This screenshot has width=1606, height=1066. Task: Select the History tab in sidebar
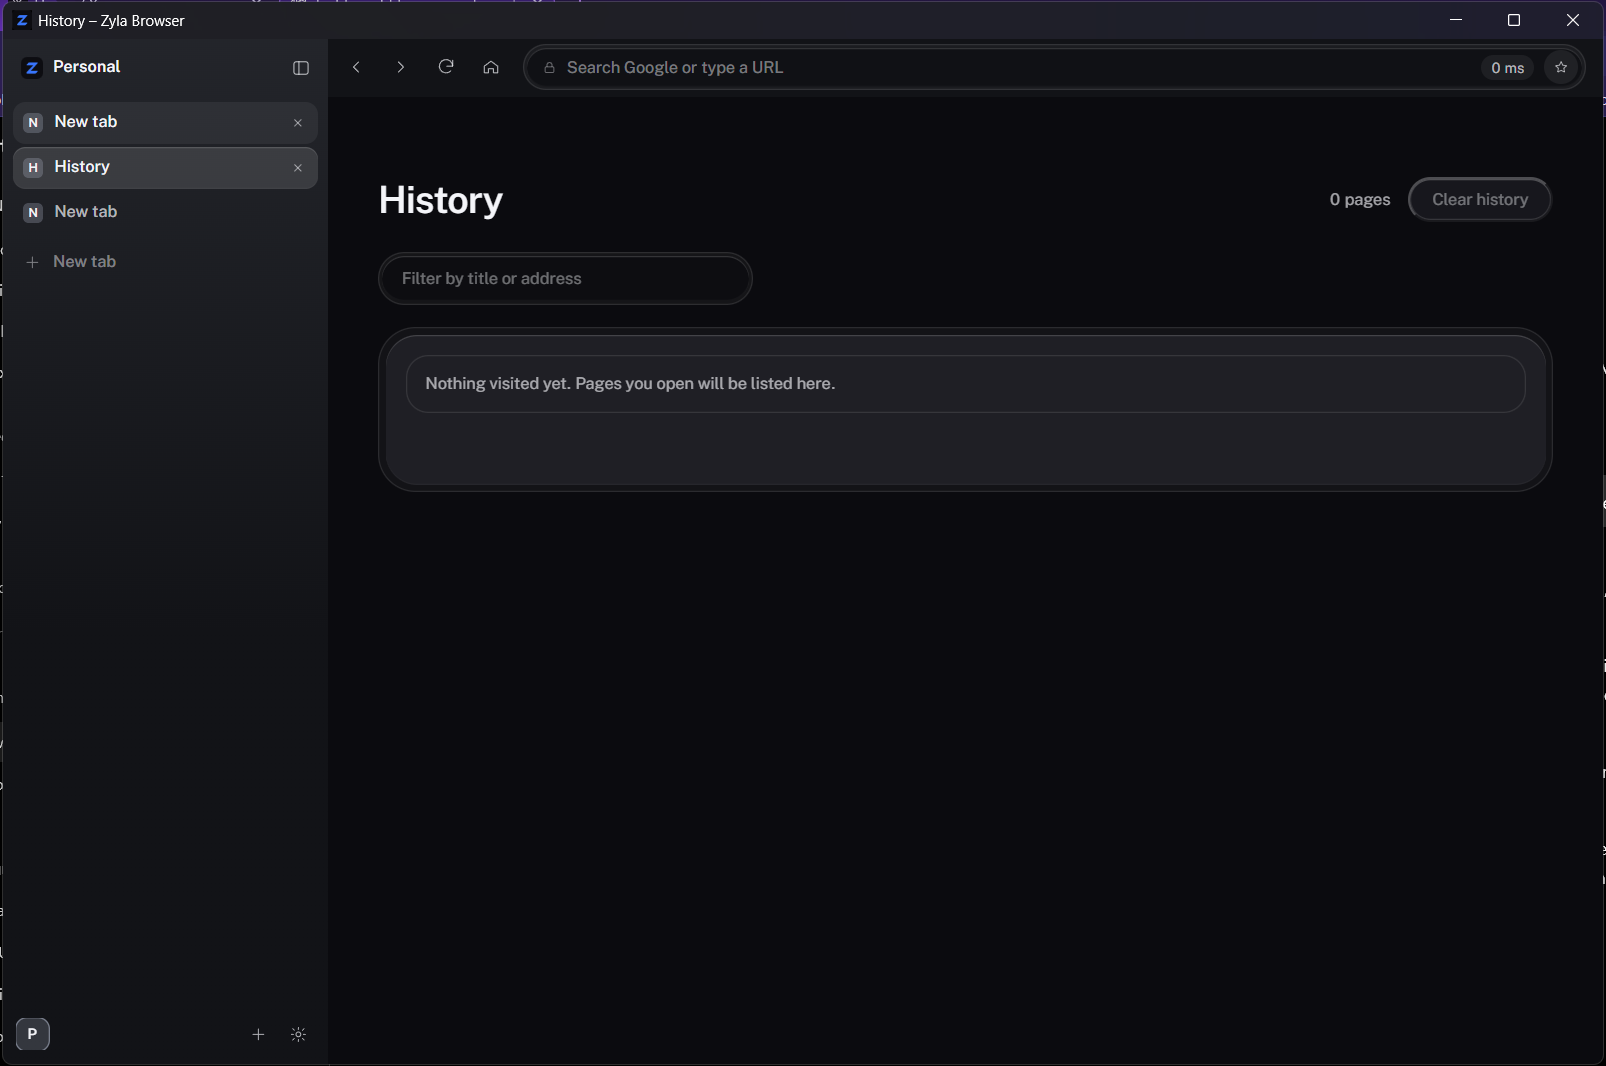165,167
